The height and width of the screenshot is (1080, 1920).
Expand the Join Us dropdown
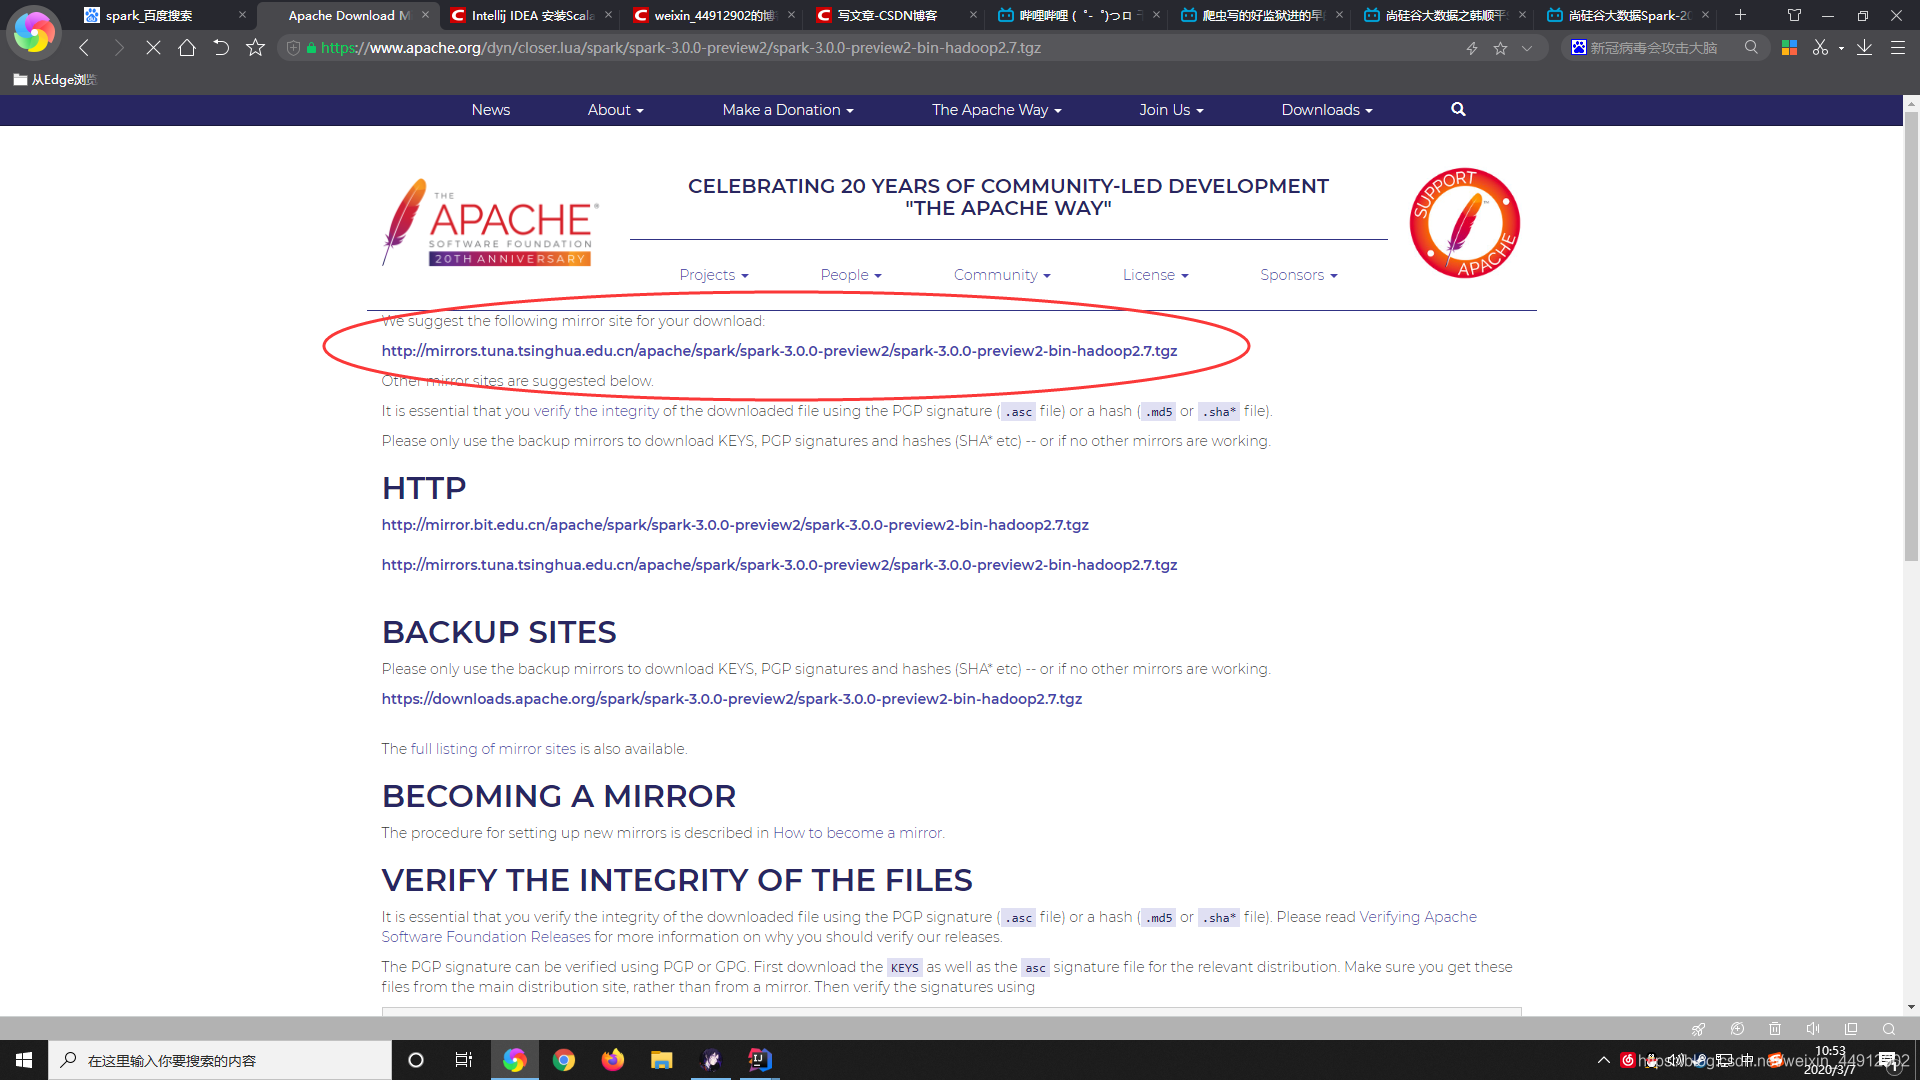tap(1171, 110)
